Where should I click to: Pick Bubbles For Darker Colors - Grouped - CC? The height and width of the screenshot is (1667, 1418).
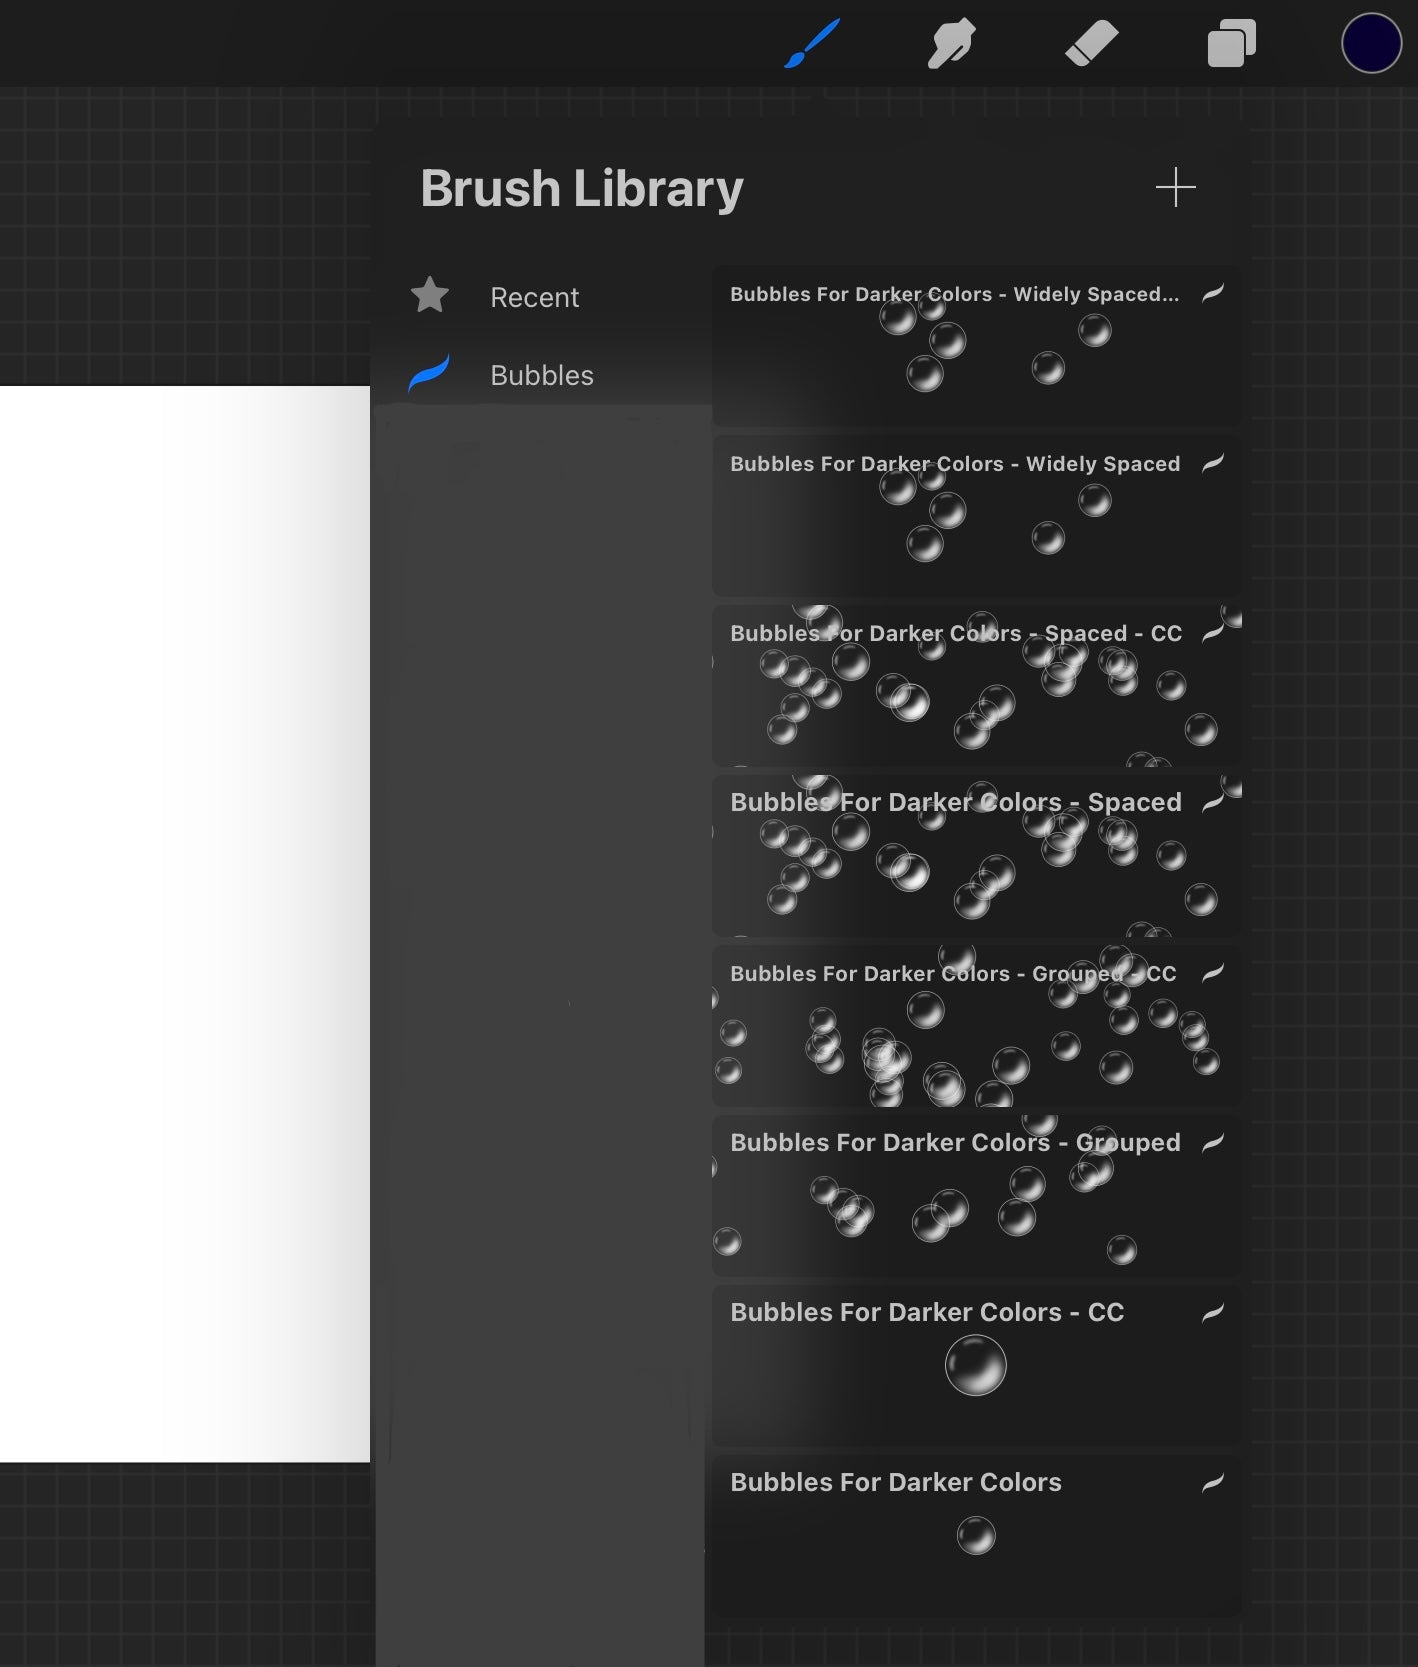click(975, 1025)
